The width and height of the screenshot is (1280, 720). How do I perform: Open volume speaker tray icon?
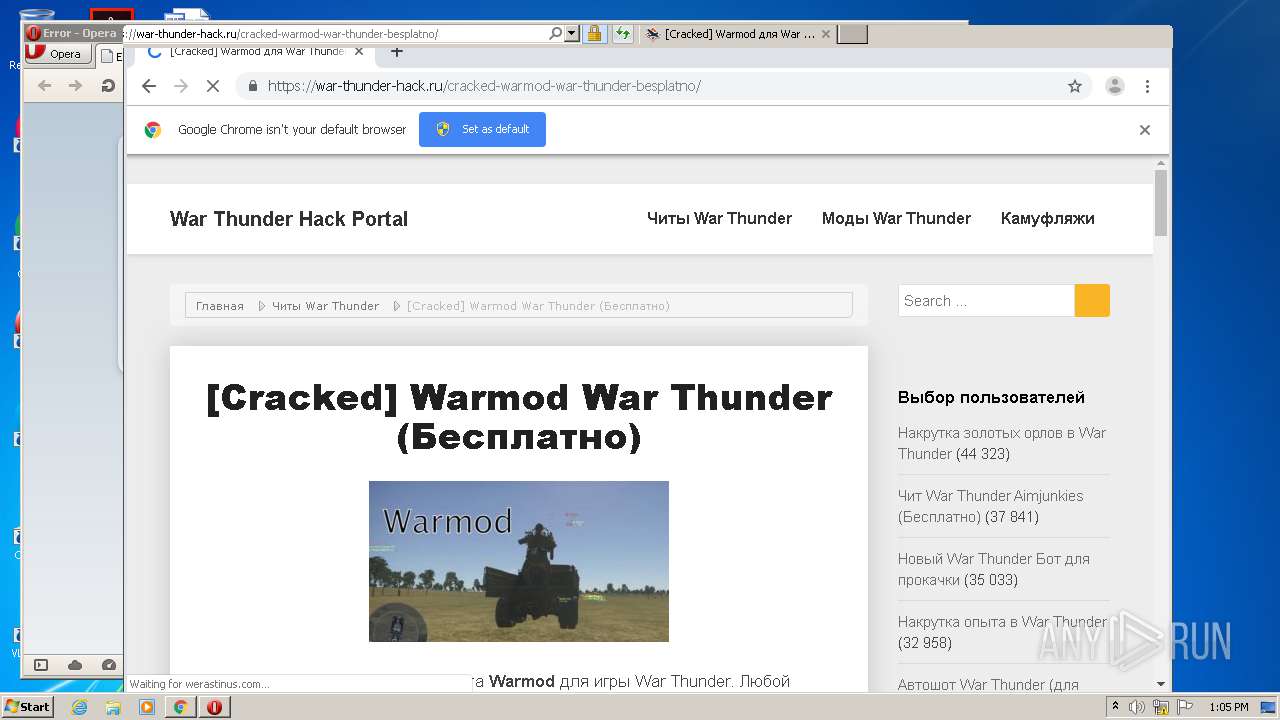[1137, 707]
